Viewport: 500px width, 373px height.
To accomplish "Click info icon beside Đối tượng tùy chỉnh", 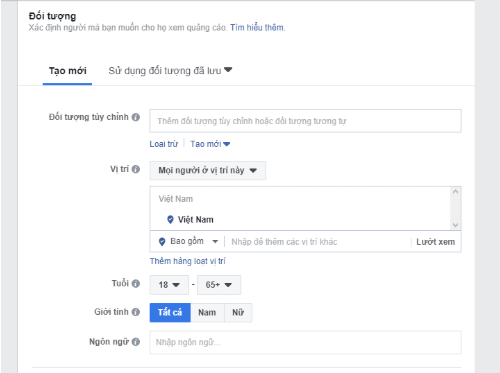I will coord(136,117).
